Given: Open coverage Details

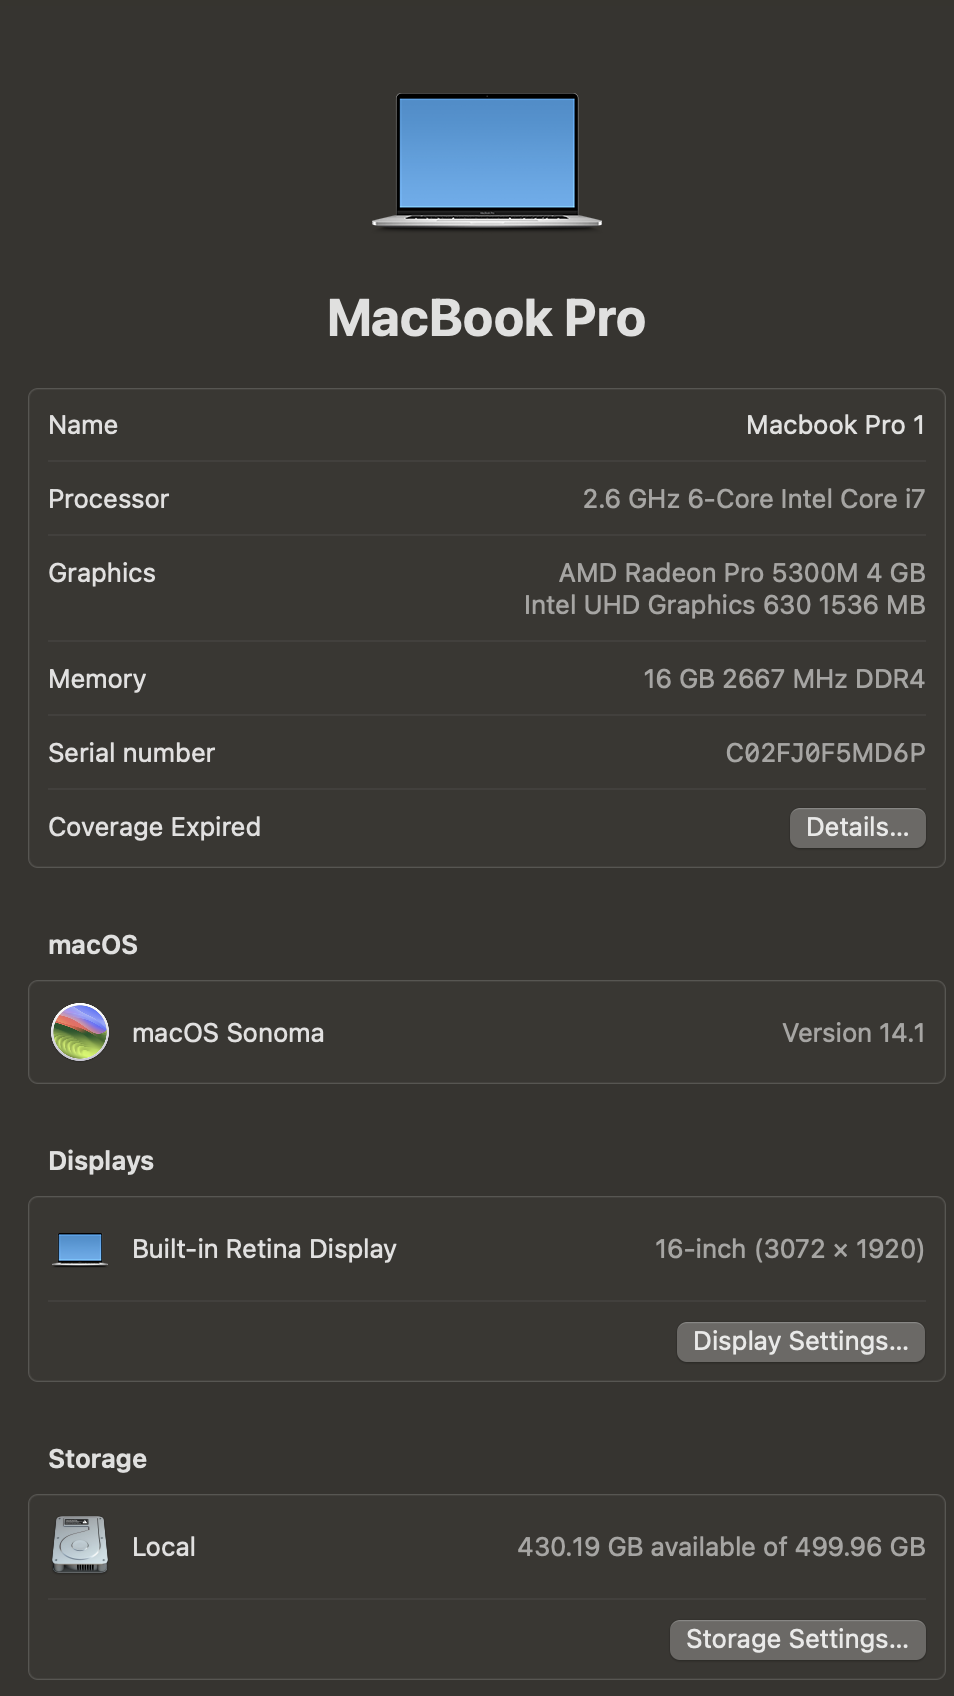Looking at the screenshot, I should [857, 828].
